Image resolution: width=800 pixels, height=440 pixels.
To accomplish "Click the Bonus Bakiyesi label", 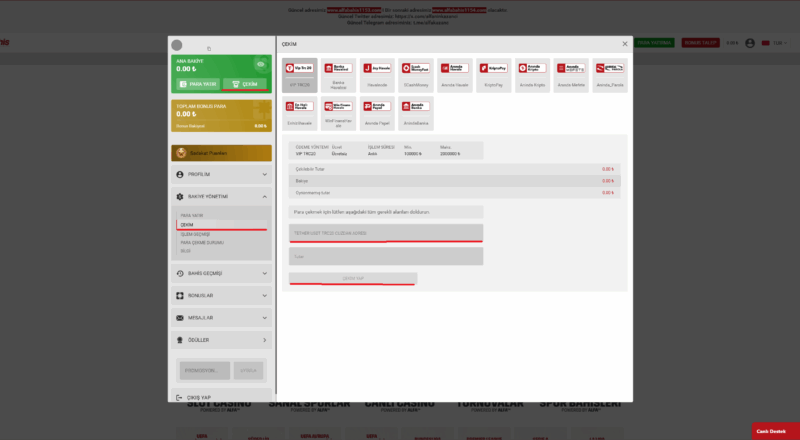I will pos(190,126).
